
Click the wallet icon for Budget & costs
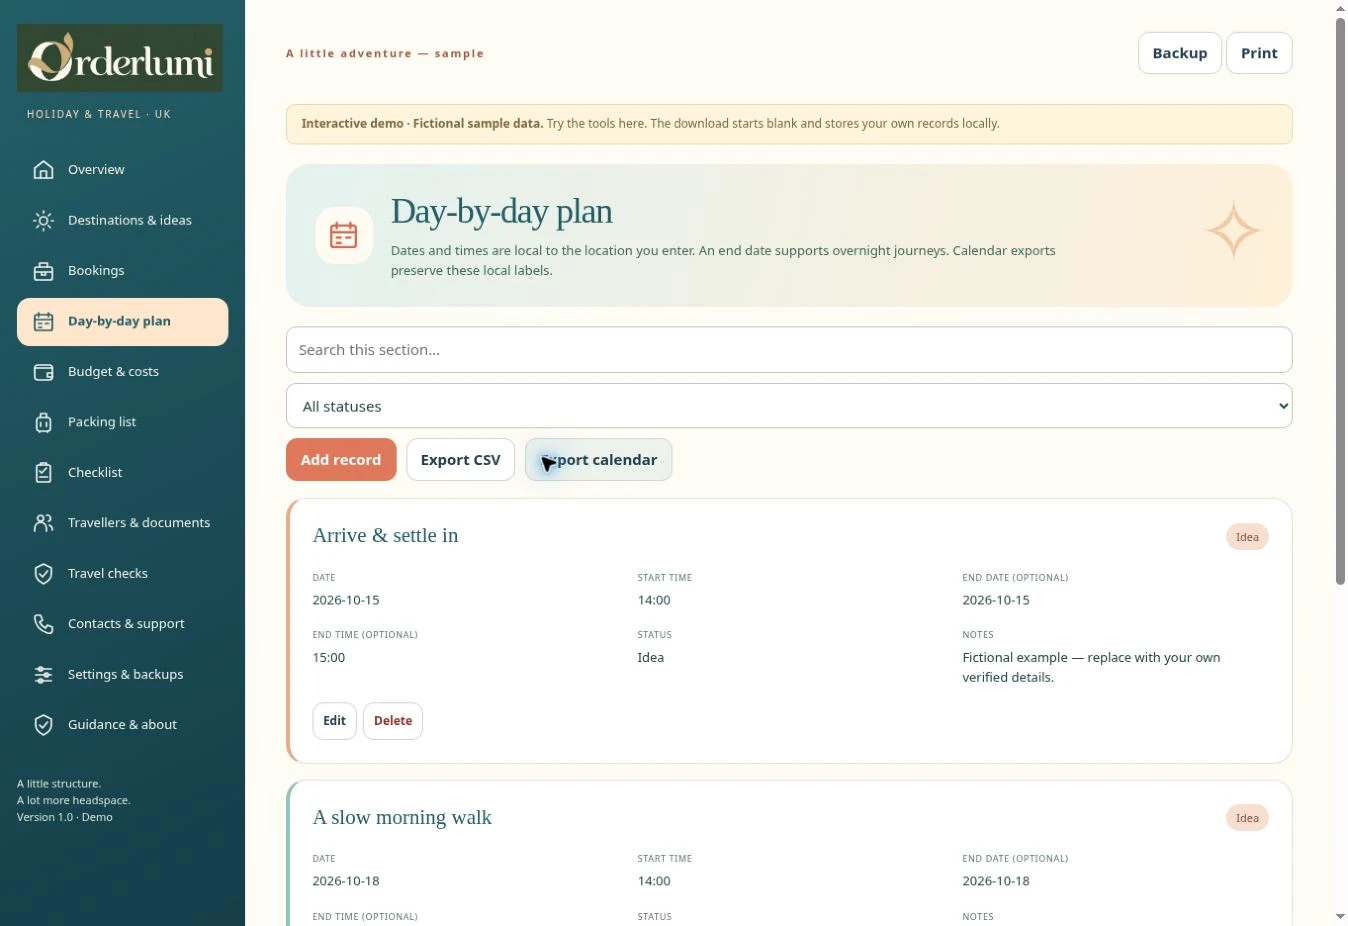[43, 372]
